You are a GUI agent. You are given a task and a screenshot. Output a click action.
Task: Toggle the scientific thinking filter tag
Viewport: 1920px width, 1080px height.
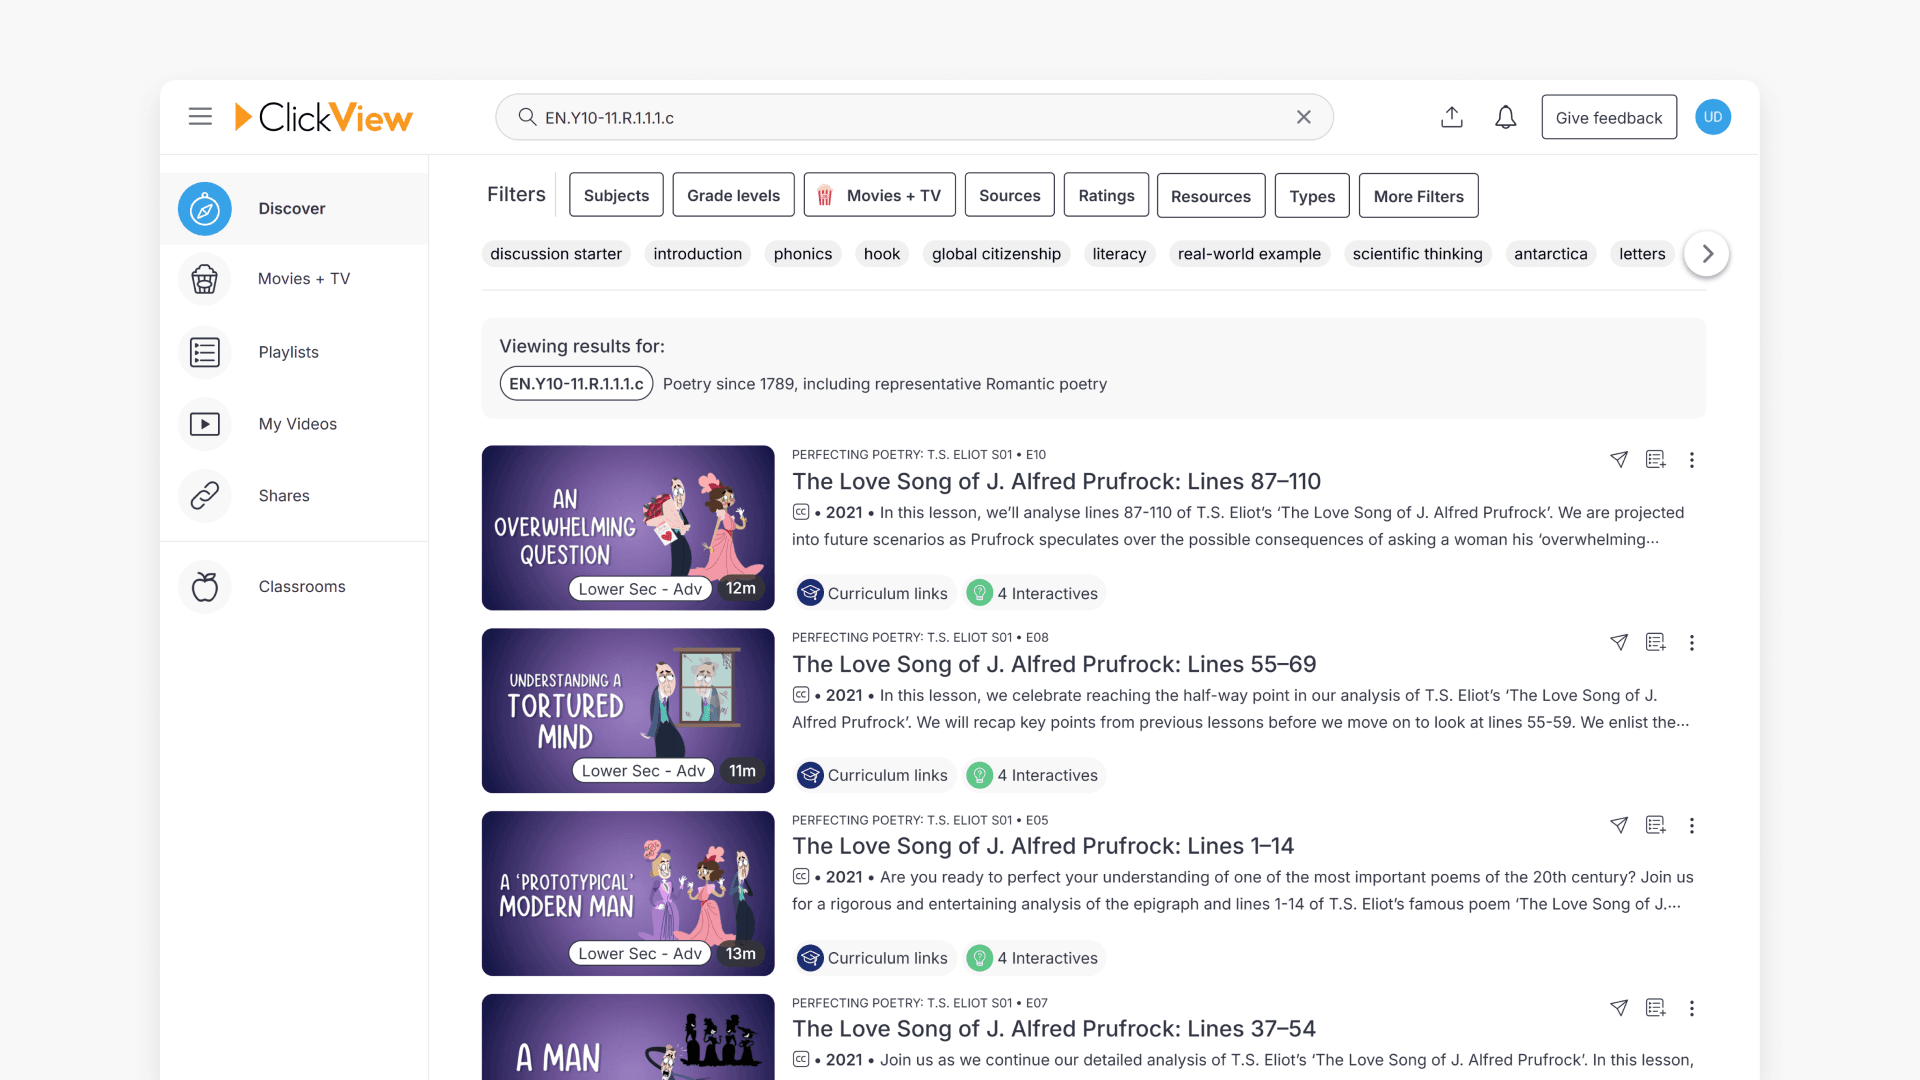point(1417,254)
